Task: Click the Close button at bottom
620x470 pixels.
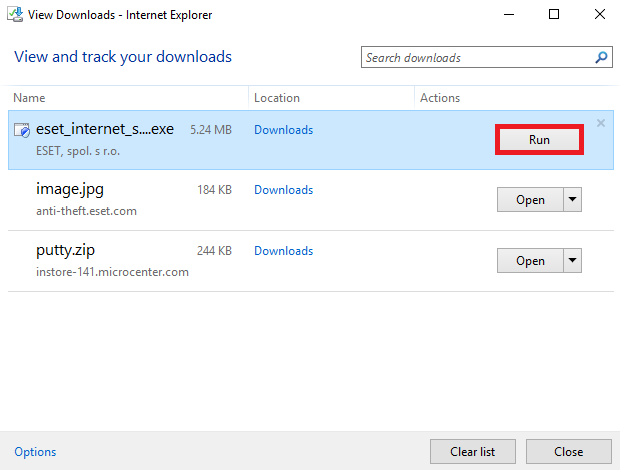Action: point(568,451)
